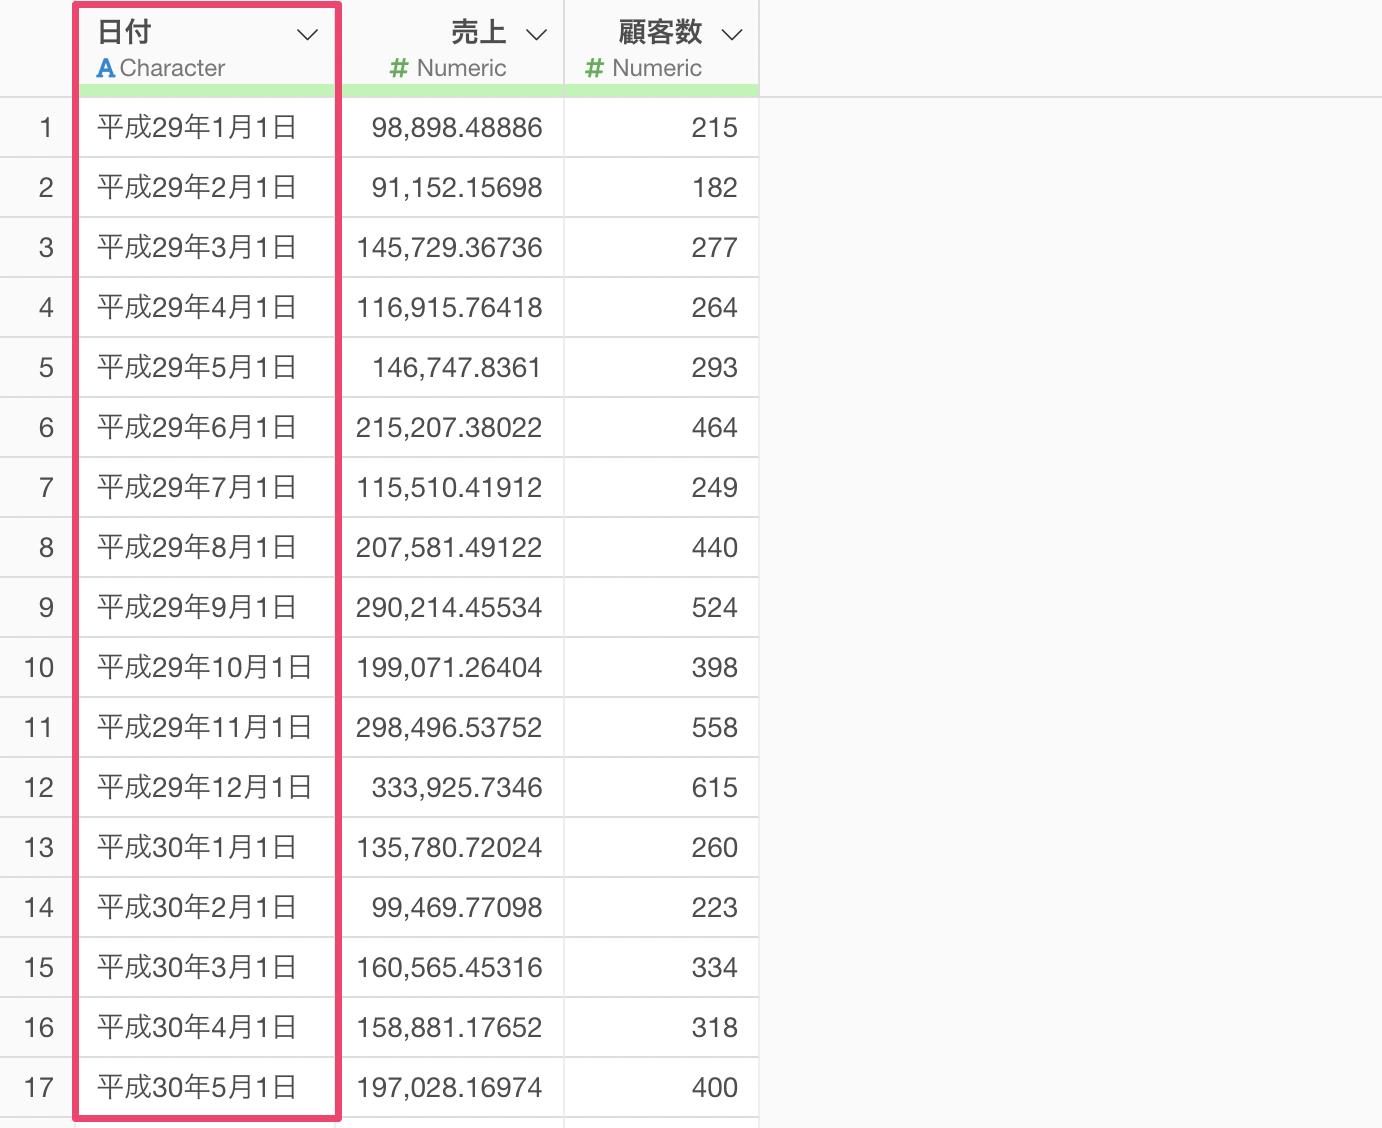This screenshot has height=1128, width=1382.
Task: Click sales value 197,028.16974
Action: 450,1088
